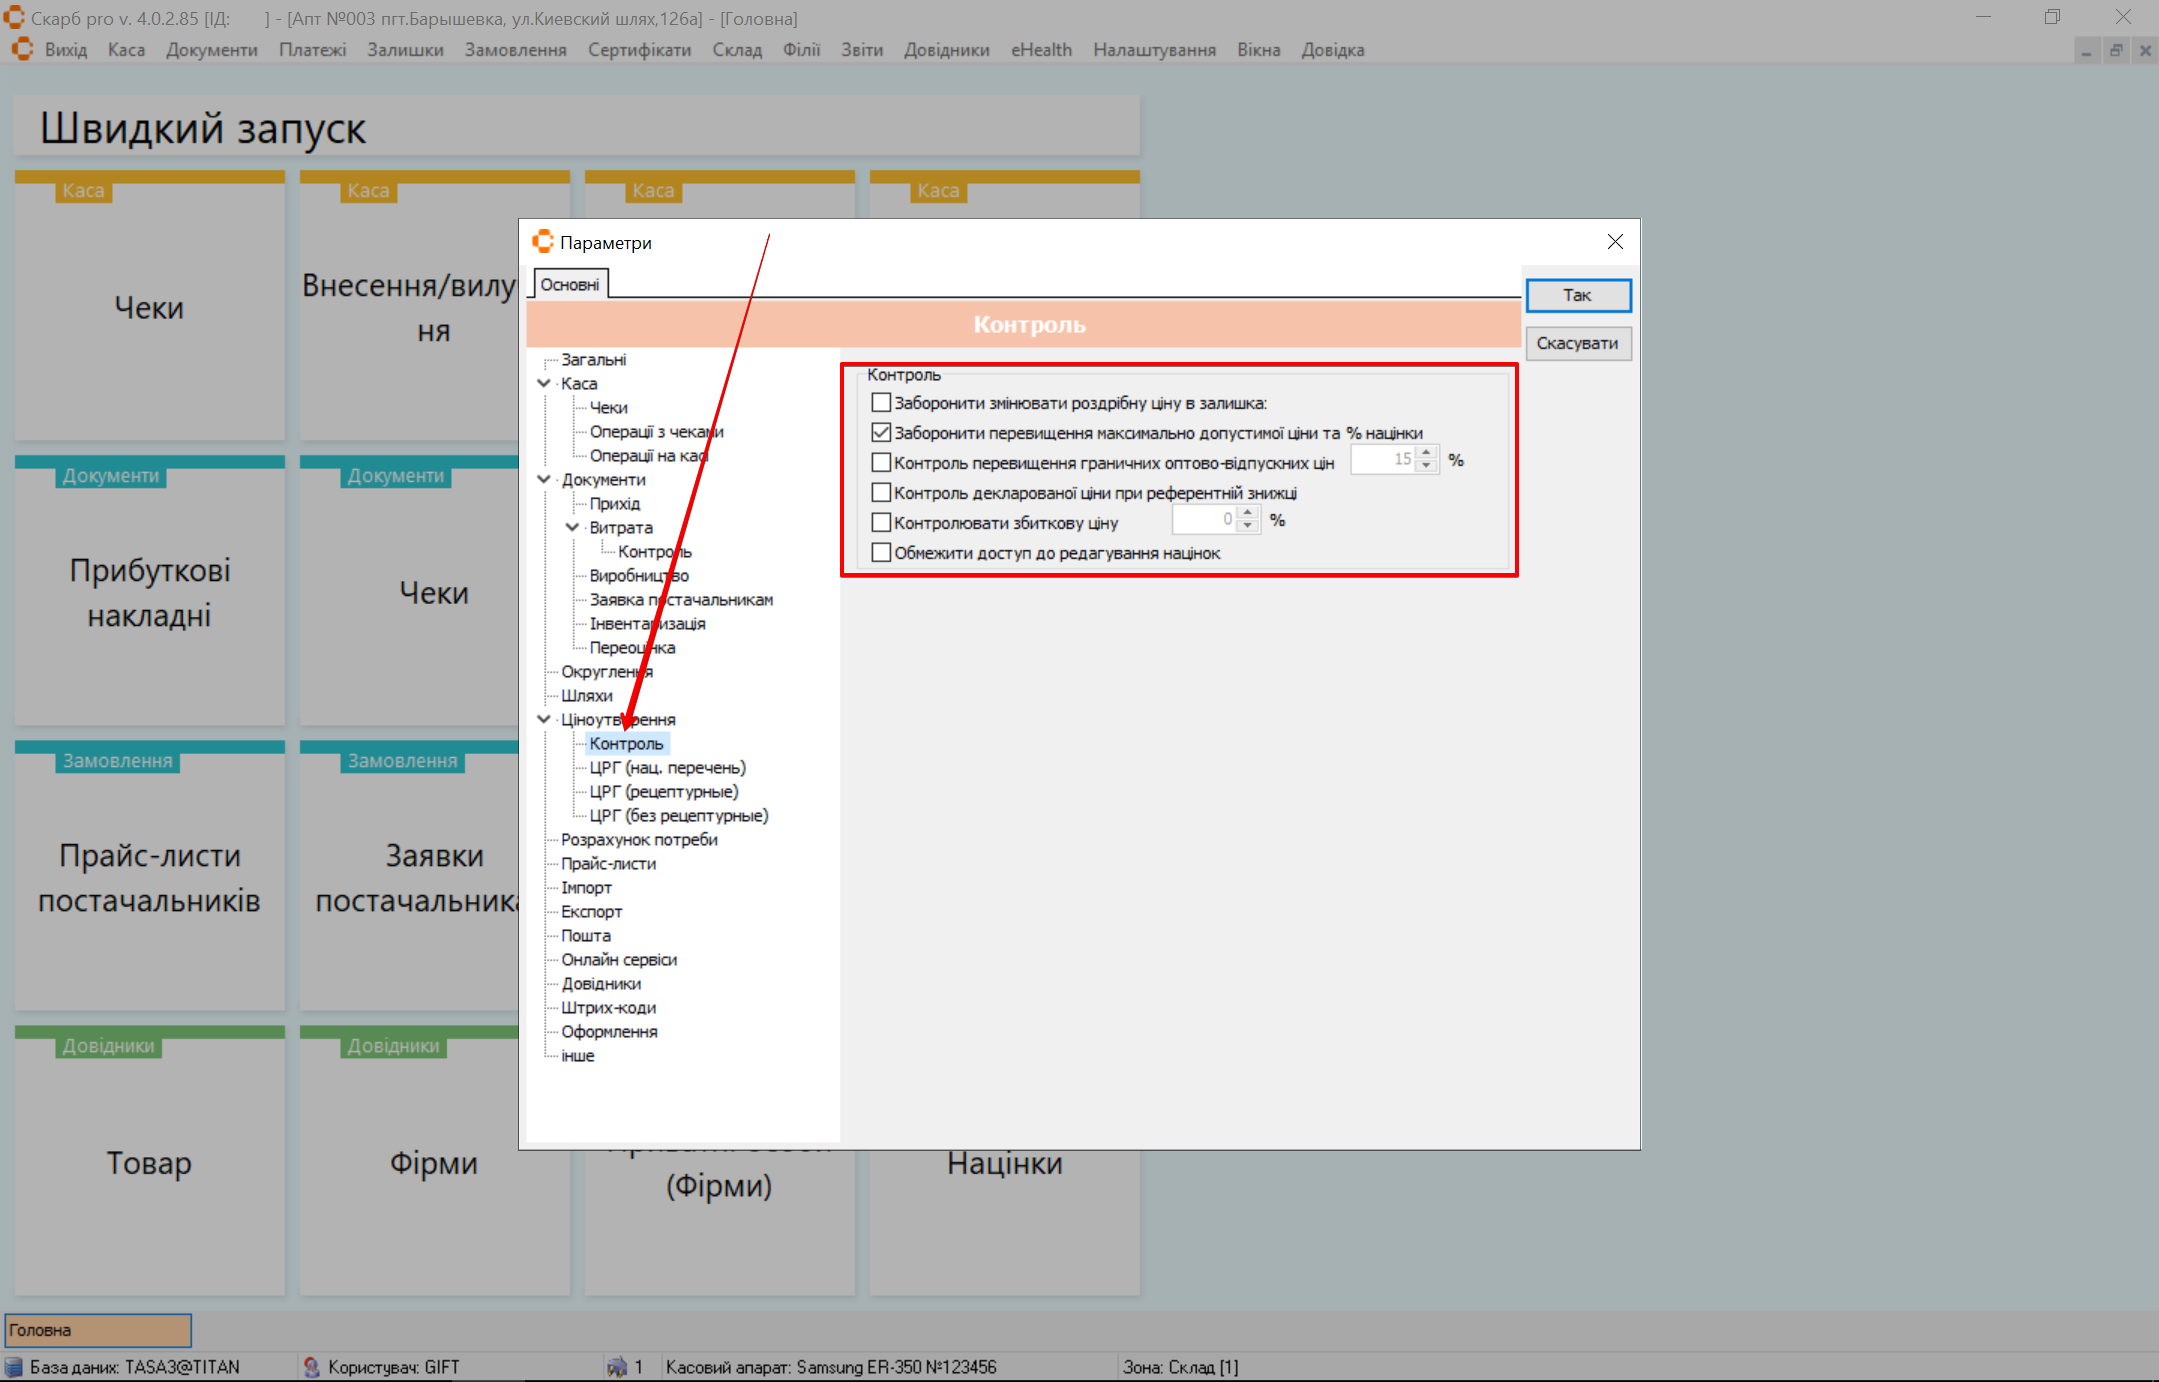2159x1382 pixels.
Task: Click the Скарб logo in the menu bar
Action: 22,50
